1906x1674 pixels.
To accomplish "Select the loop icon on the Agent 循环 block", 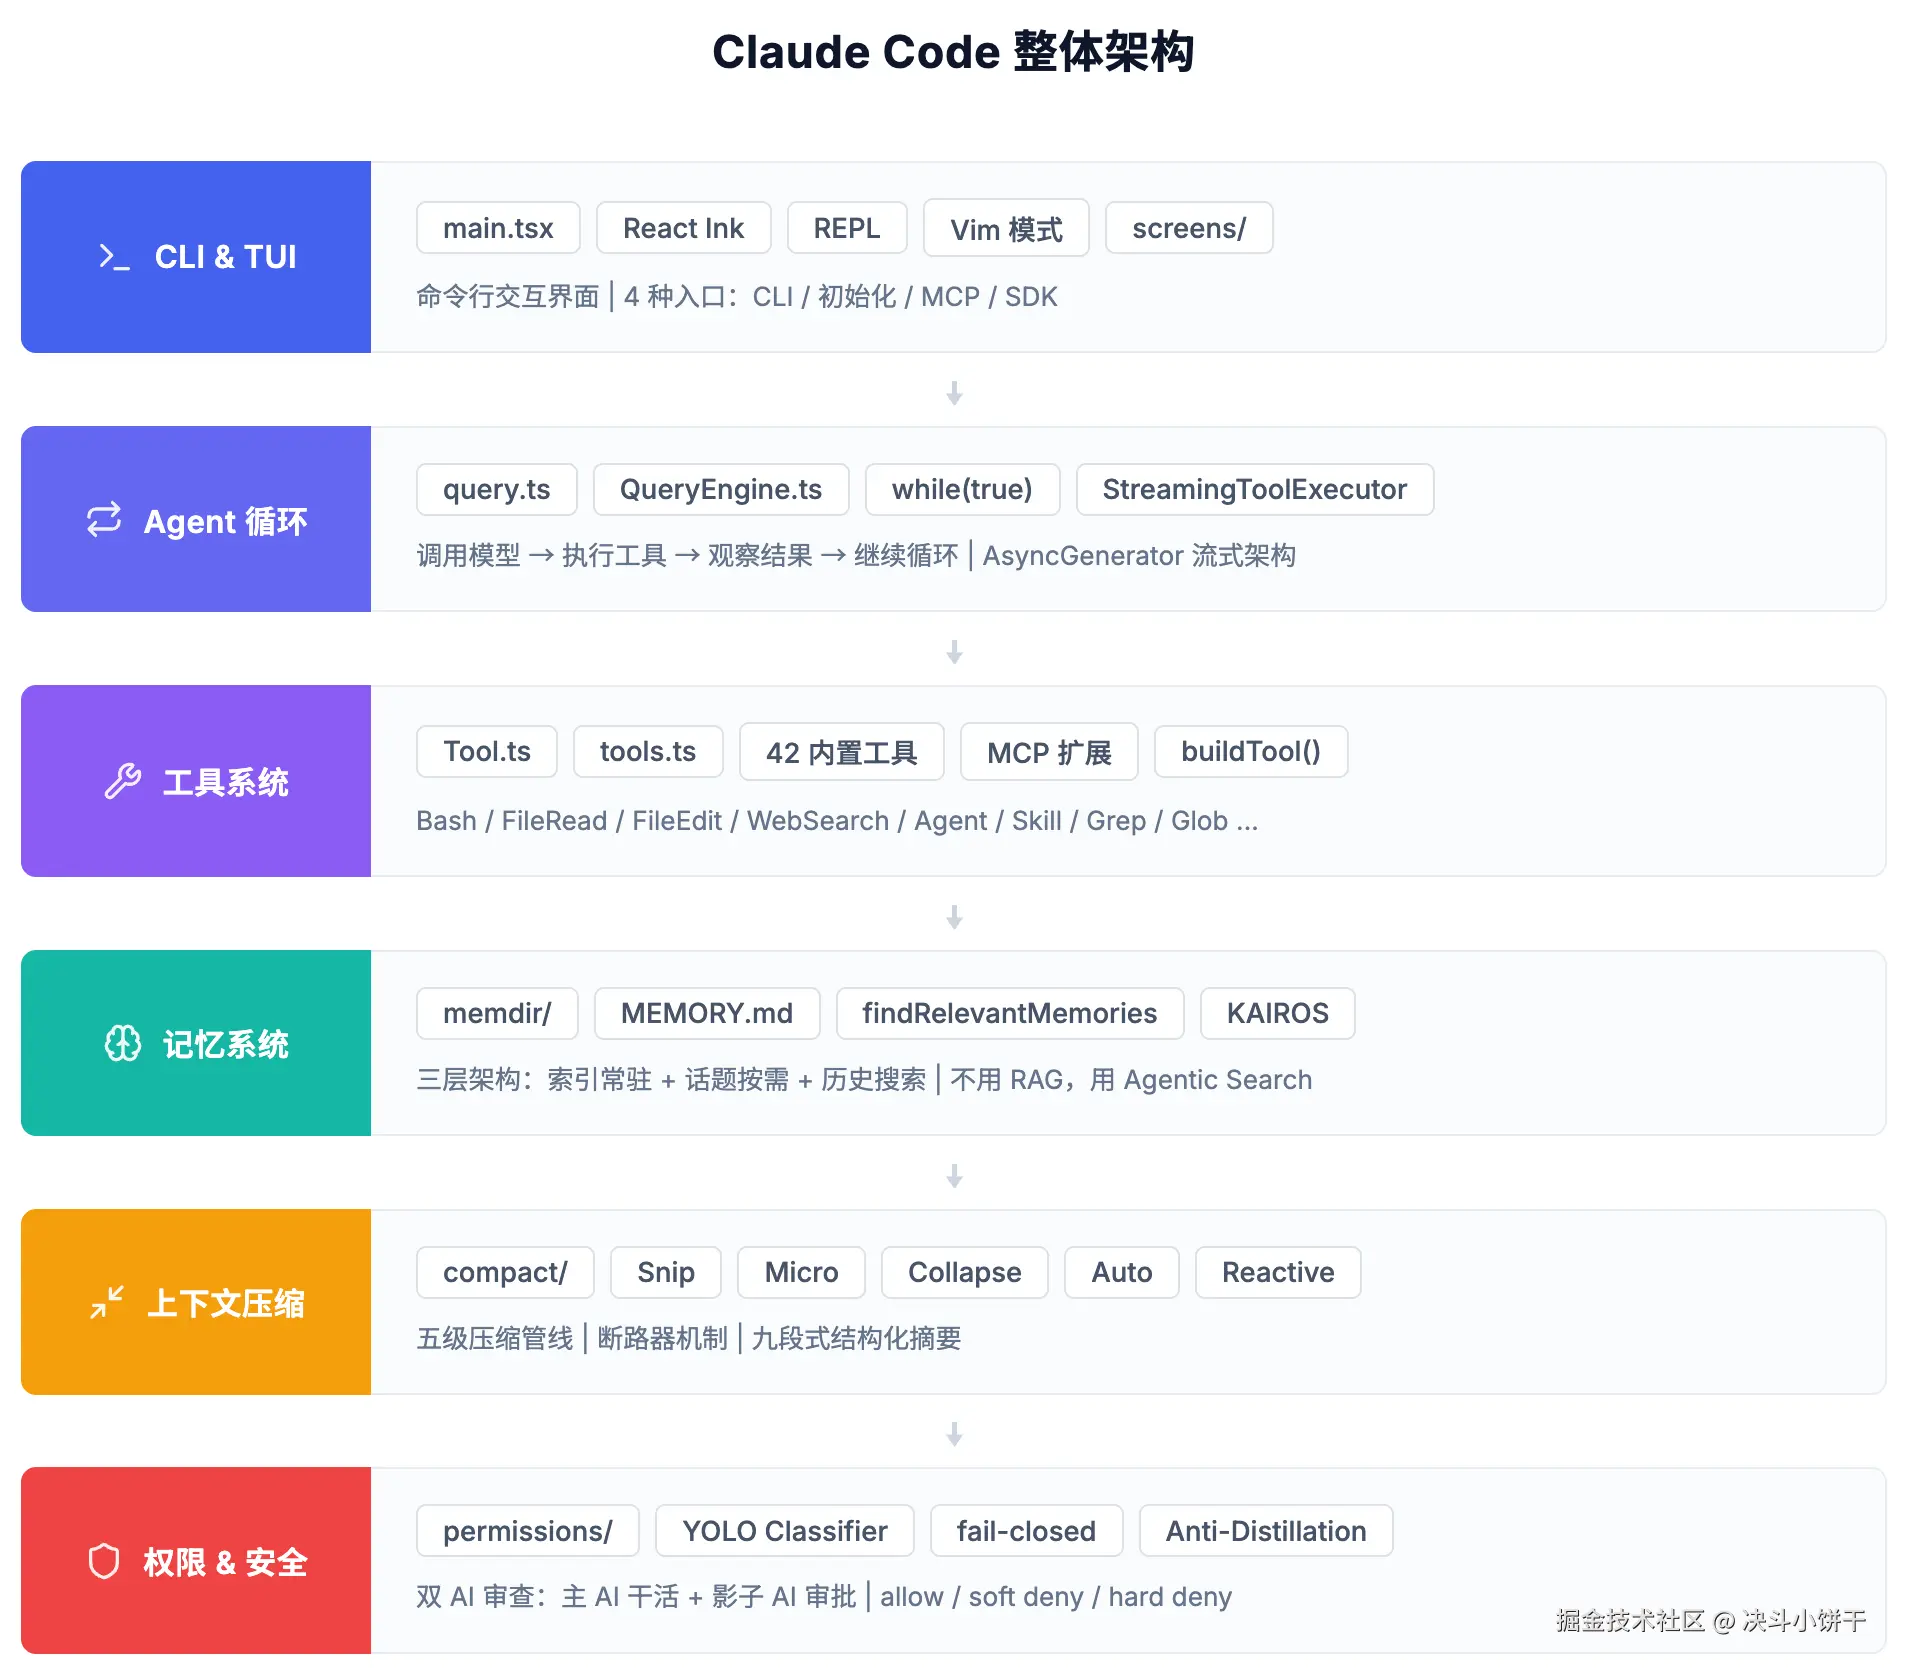I will click(103, 519).
